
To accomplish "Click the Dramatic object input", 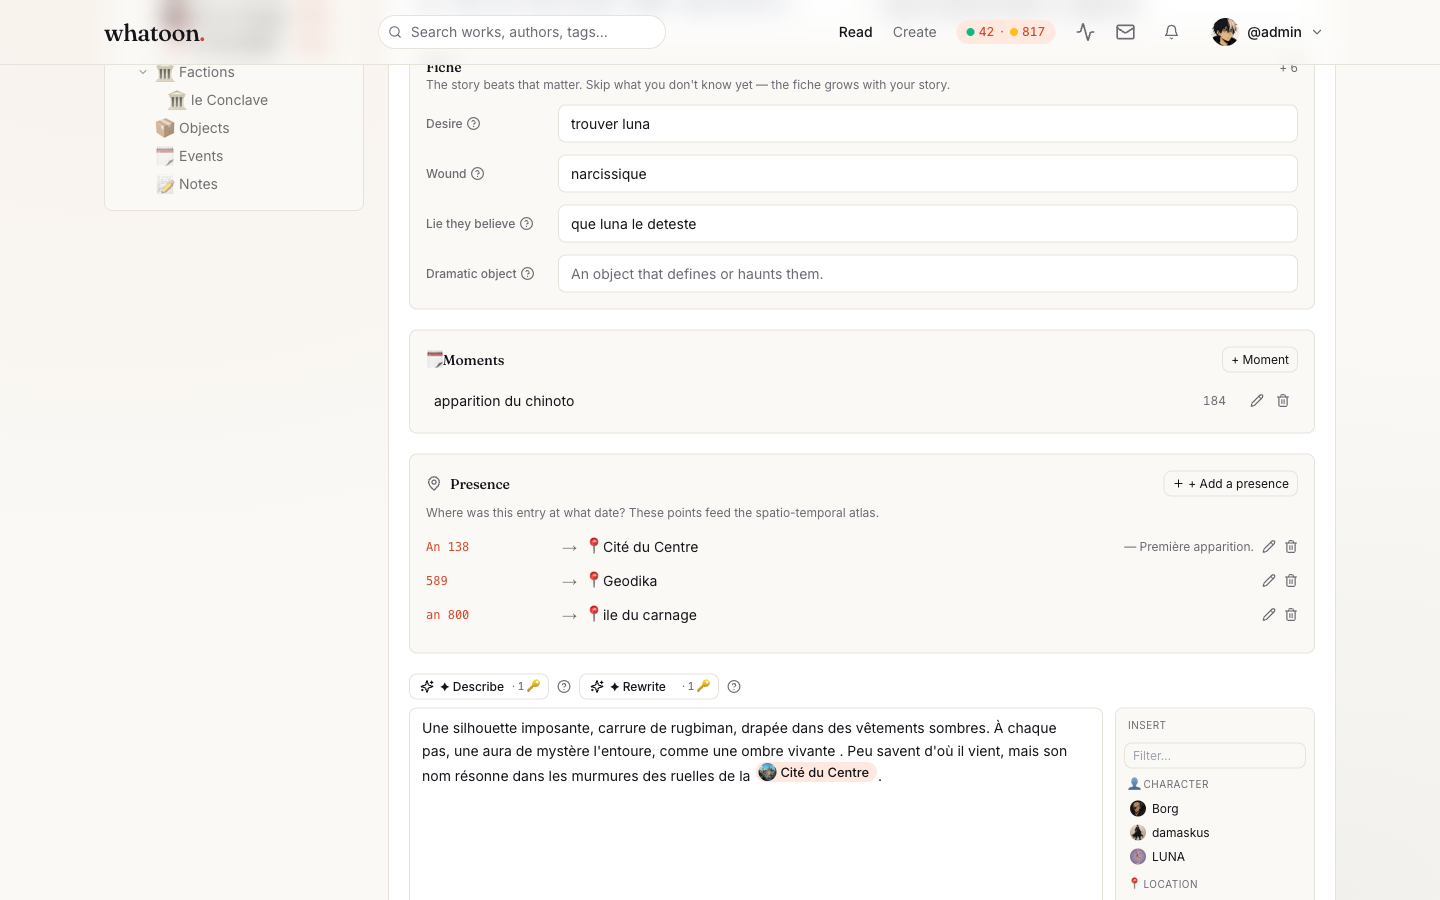I will pos(928,274).
